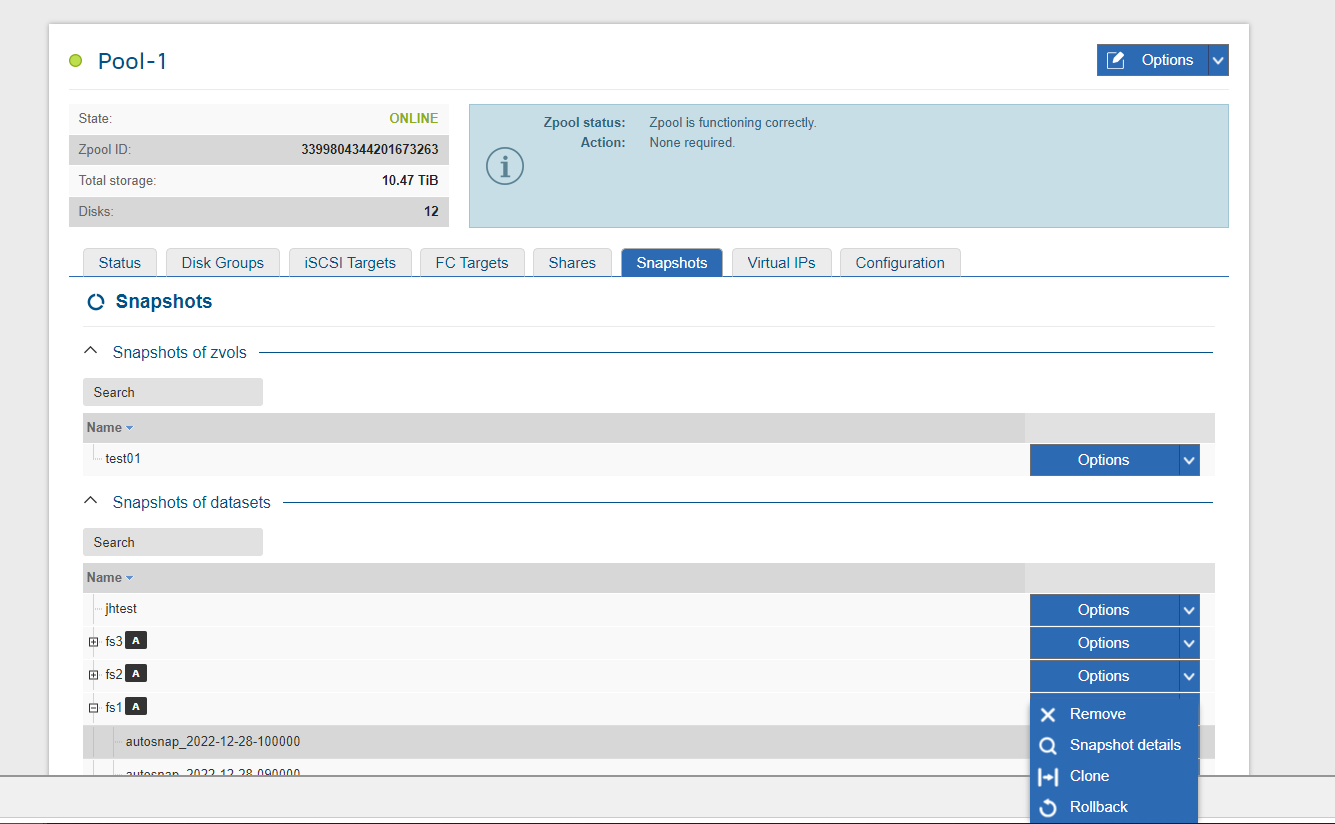Screen dimensions: 1335x824
Task: Open the dropdown arrow for jhtest Options
Action: click(1189, 610)
